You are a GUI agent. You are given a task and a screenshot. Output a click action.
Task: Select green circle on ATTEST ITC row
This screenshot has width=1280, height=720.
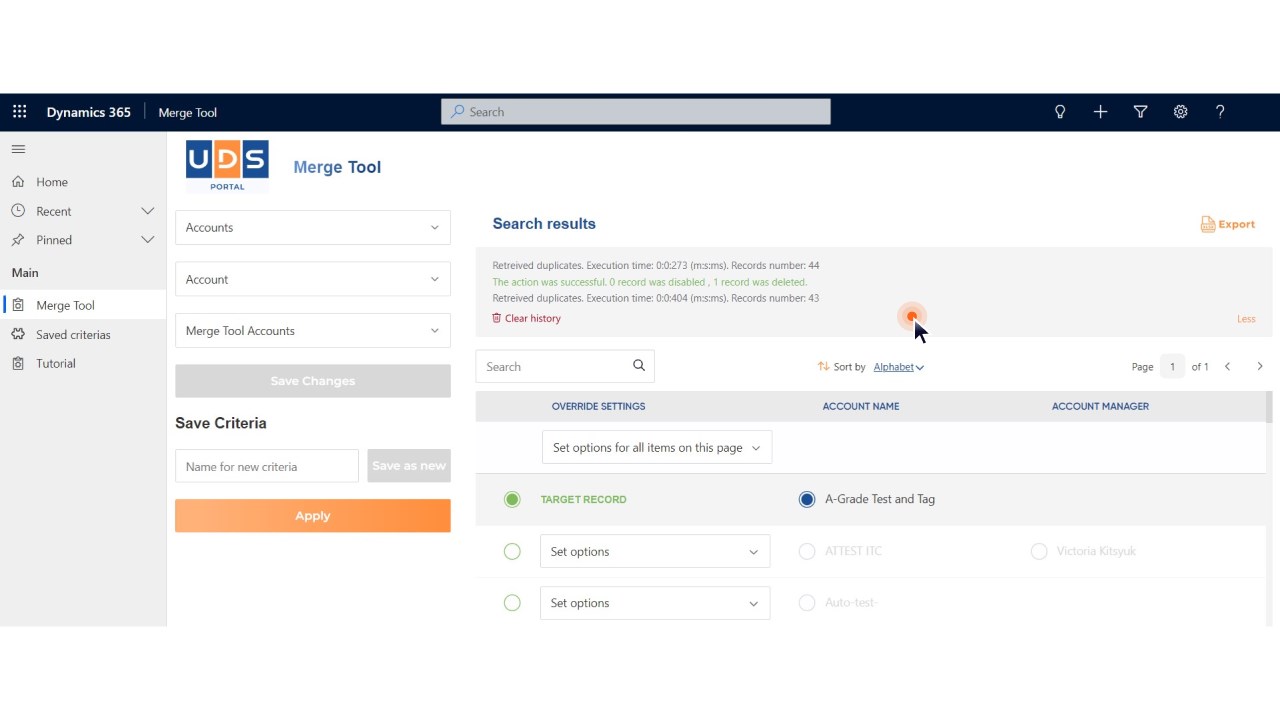point(512,551)
